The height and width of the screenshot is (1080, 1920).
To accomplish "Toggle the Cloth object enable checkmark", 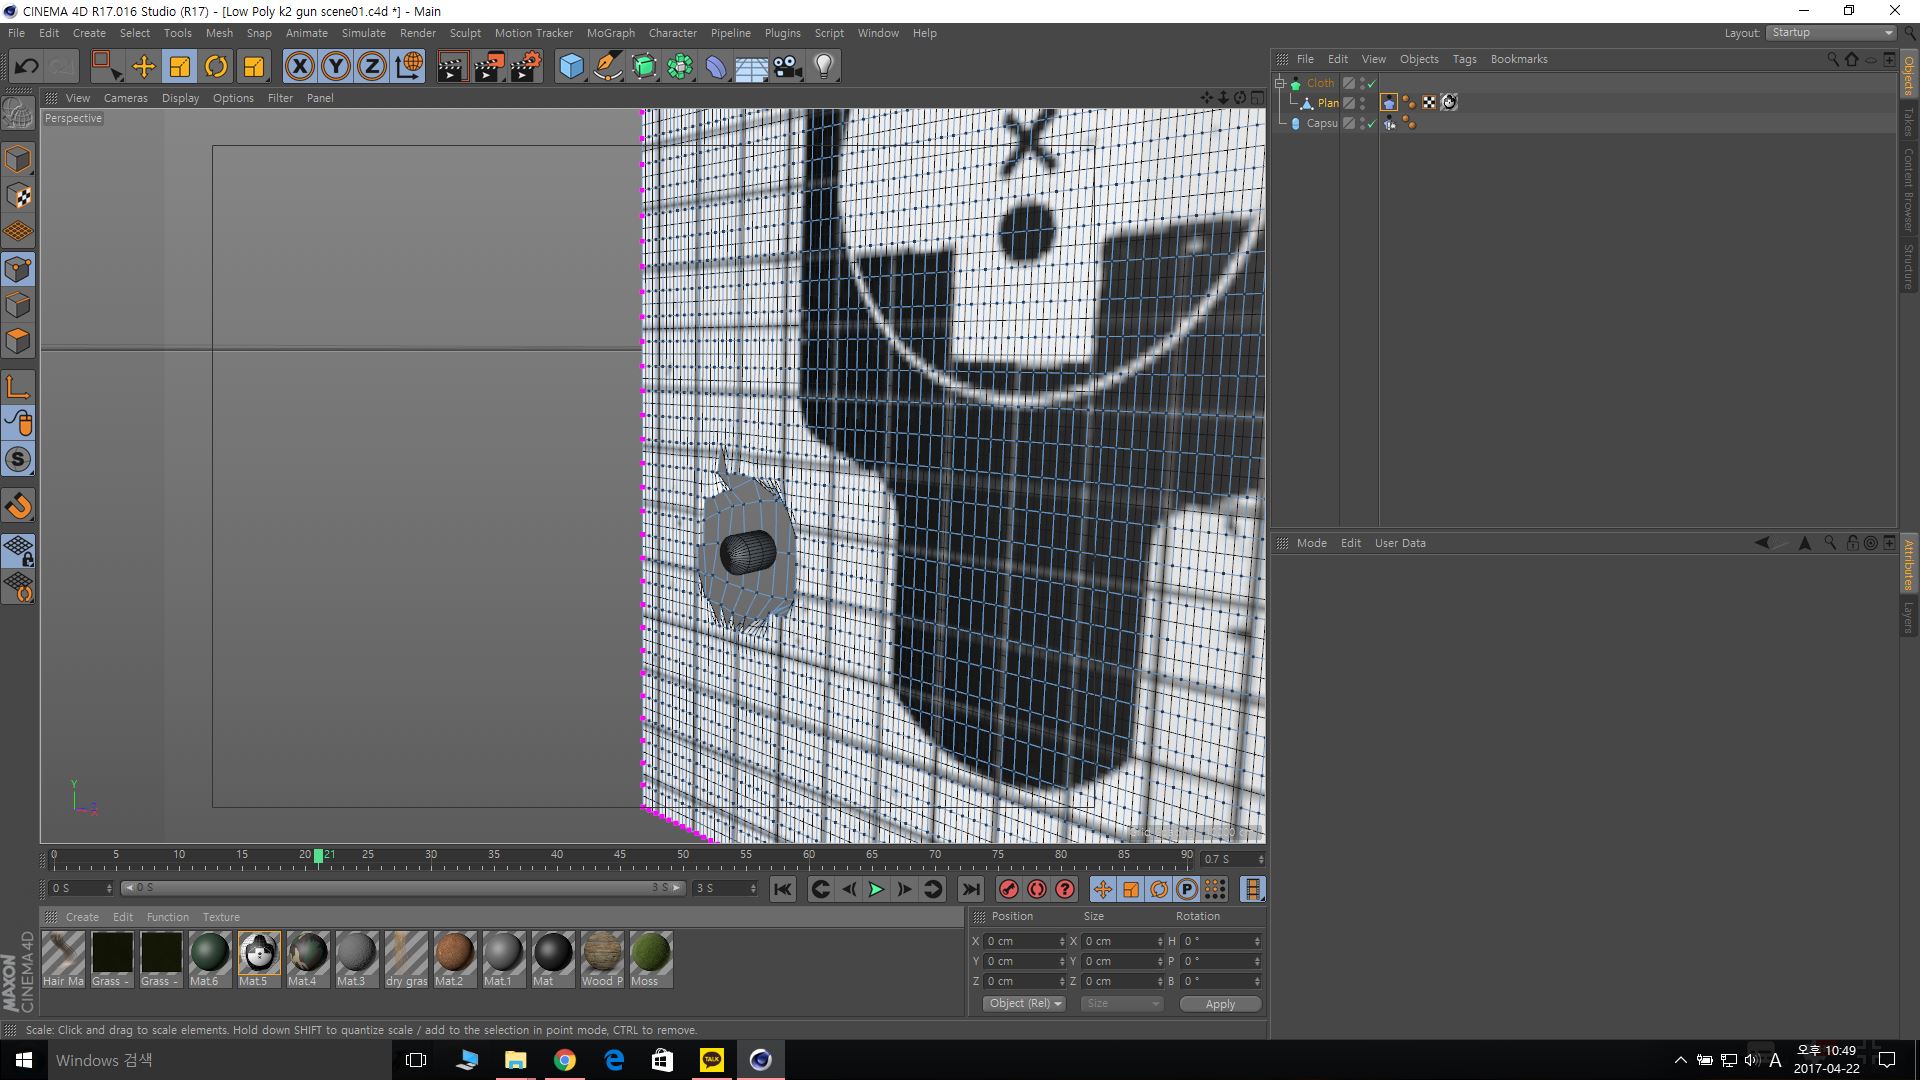I will click(x=1372, y=83).
